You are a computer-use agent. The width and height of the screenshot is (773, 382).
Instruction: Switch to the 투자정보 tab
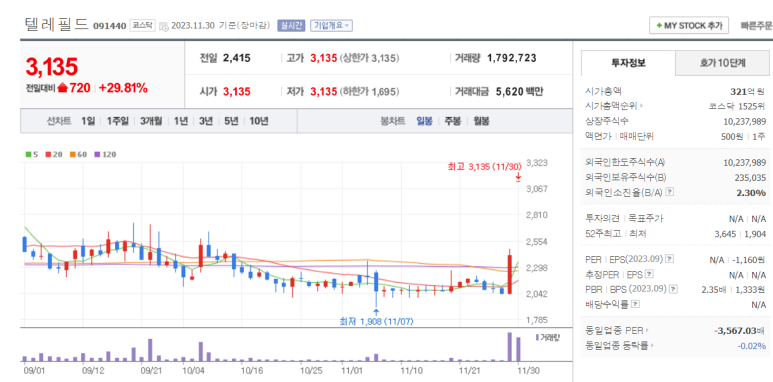tap(628, 63)
